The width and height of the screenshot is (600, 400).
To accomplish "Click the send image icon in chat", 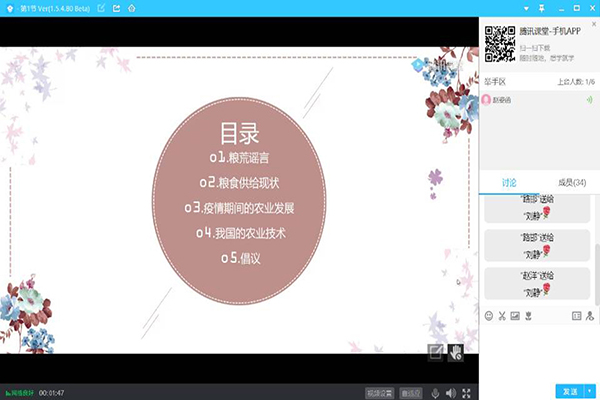I will [515, 316].
